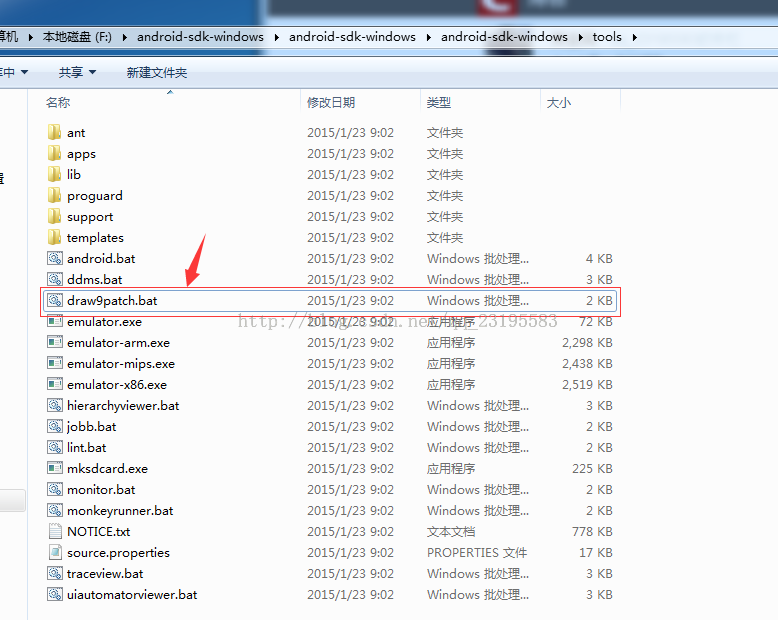Select the ant folder icon
The width and height of the screenshot is (778, 620).
click(x=55, y=132)
